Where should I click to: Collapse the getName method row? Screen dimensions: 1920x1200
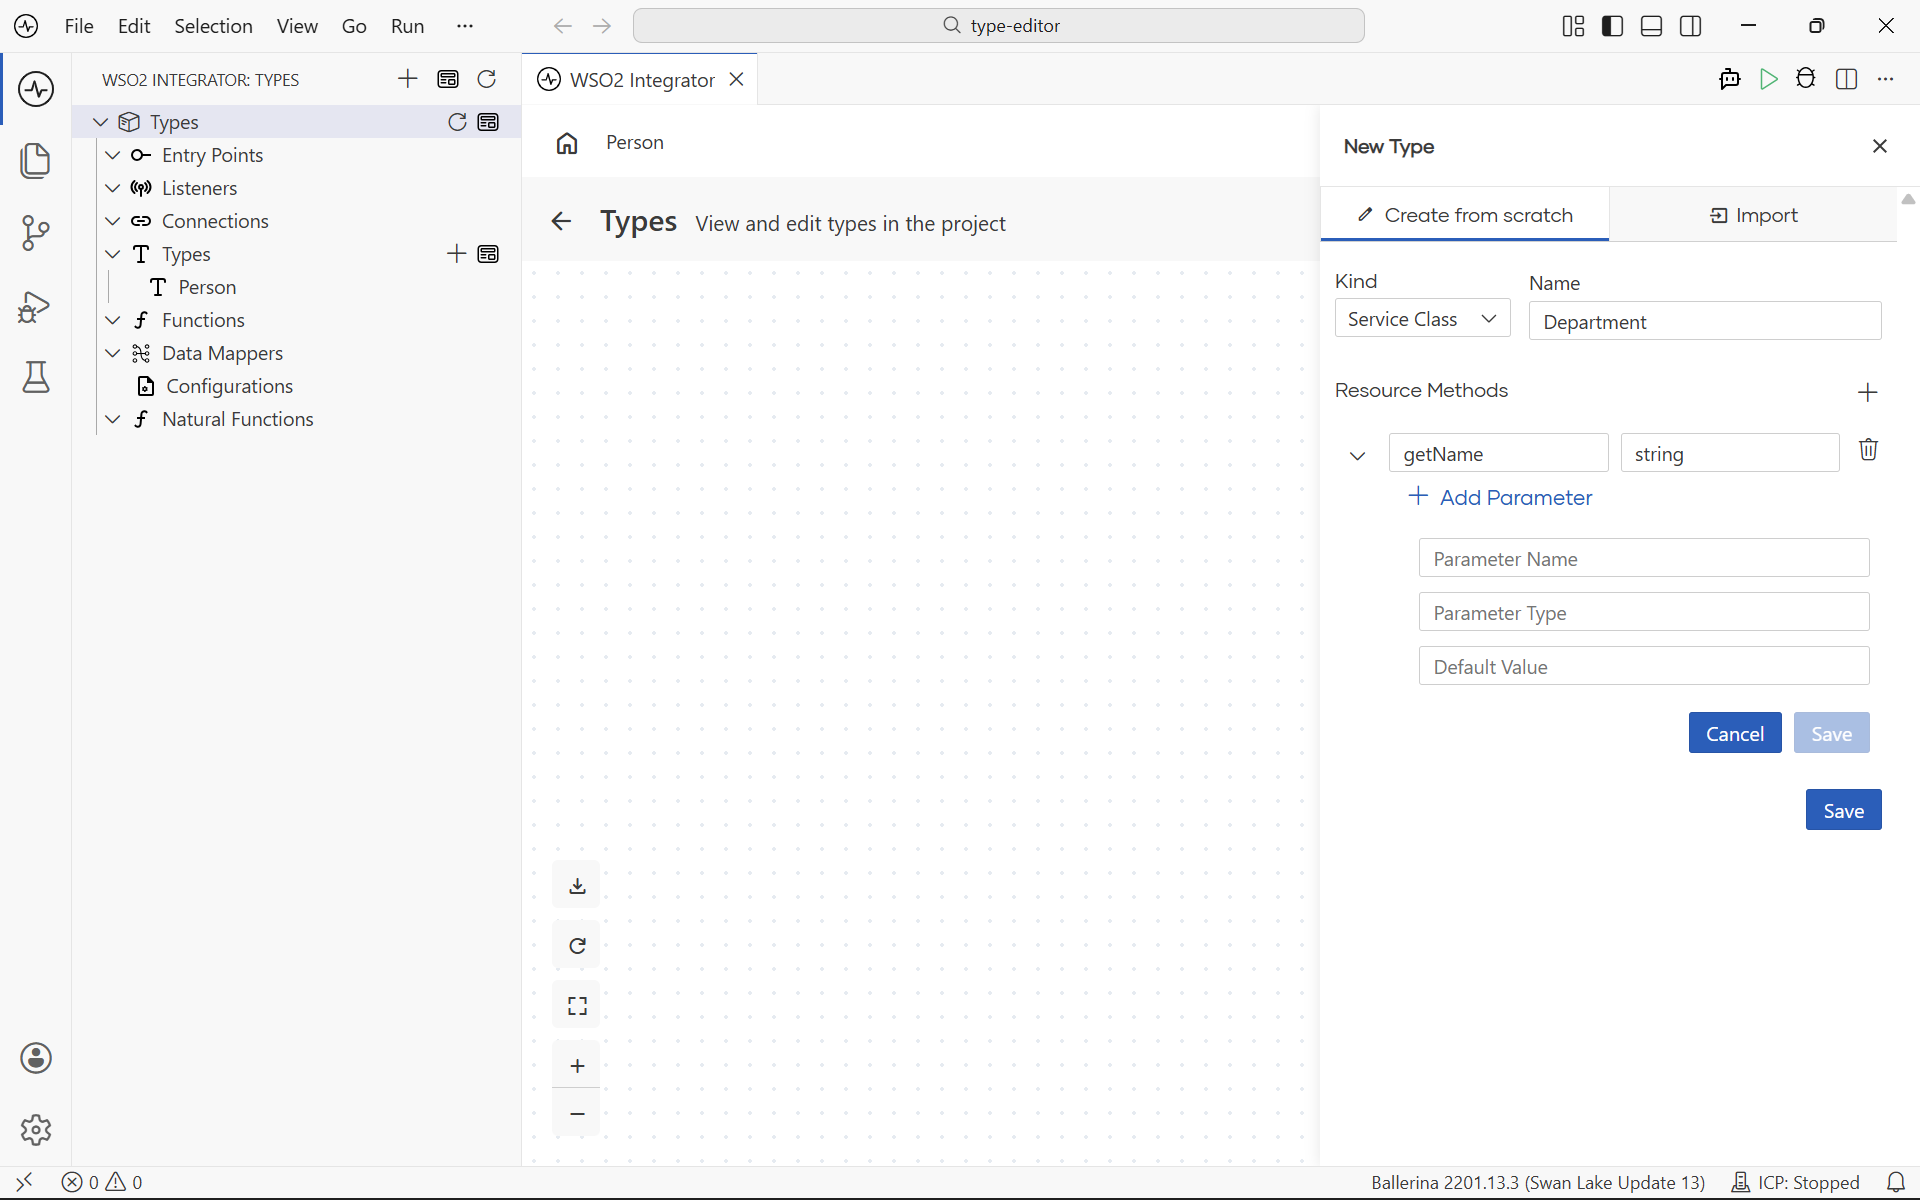1357,456
